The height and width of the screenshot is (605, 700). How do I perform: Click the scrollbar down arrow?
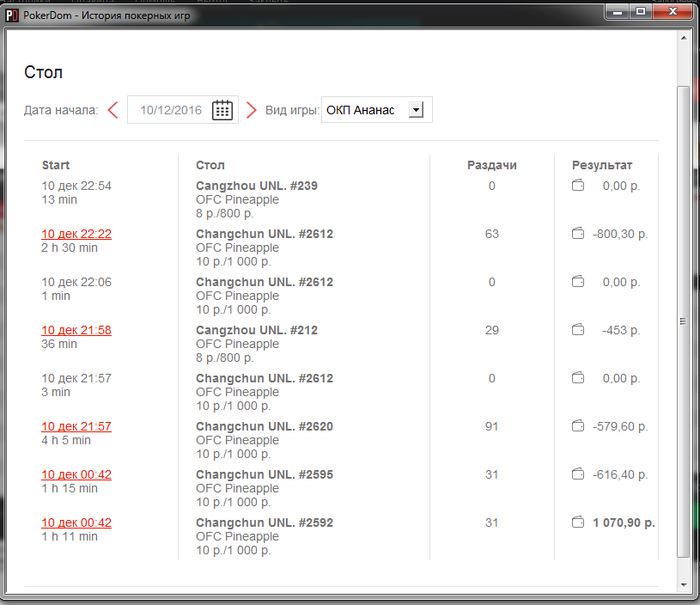pos(683,584)
